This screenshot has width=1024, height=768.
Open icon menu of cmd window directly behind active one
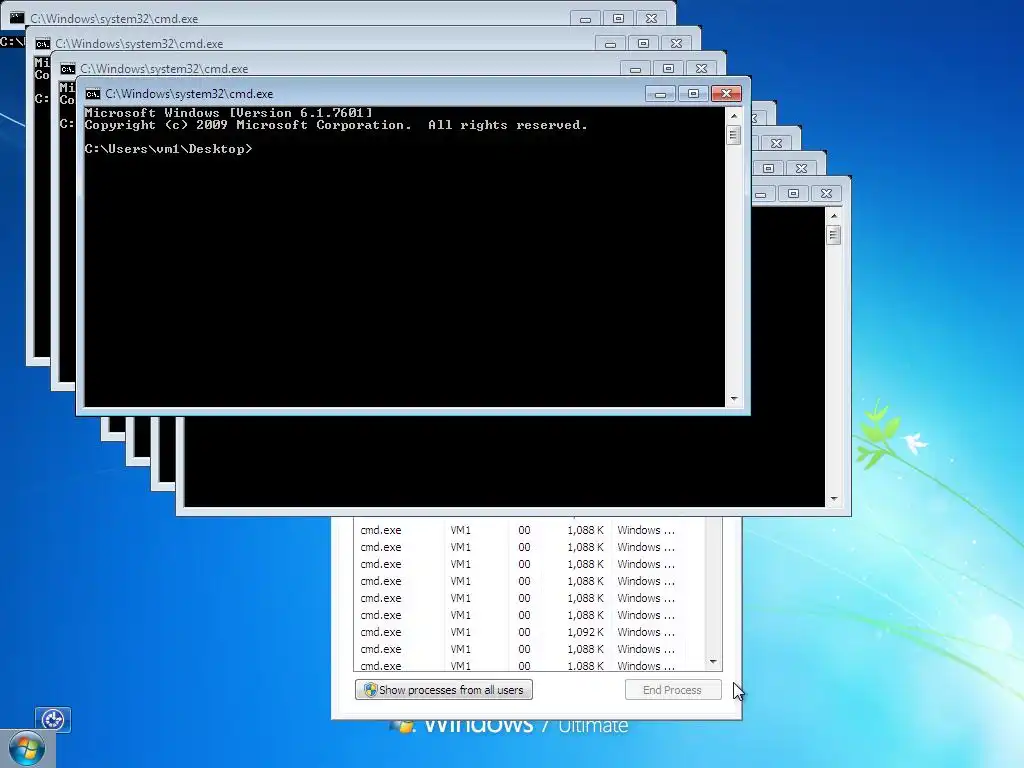(x=67, y=69)
